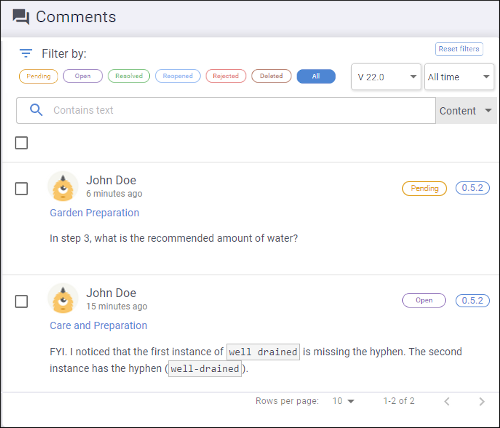Filter comments by Resolved status
The width and height of the screenshot is (500, 428).
click(x=129, y=76)
